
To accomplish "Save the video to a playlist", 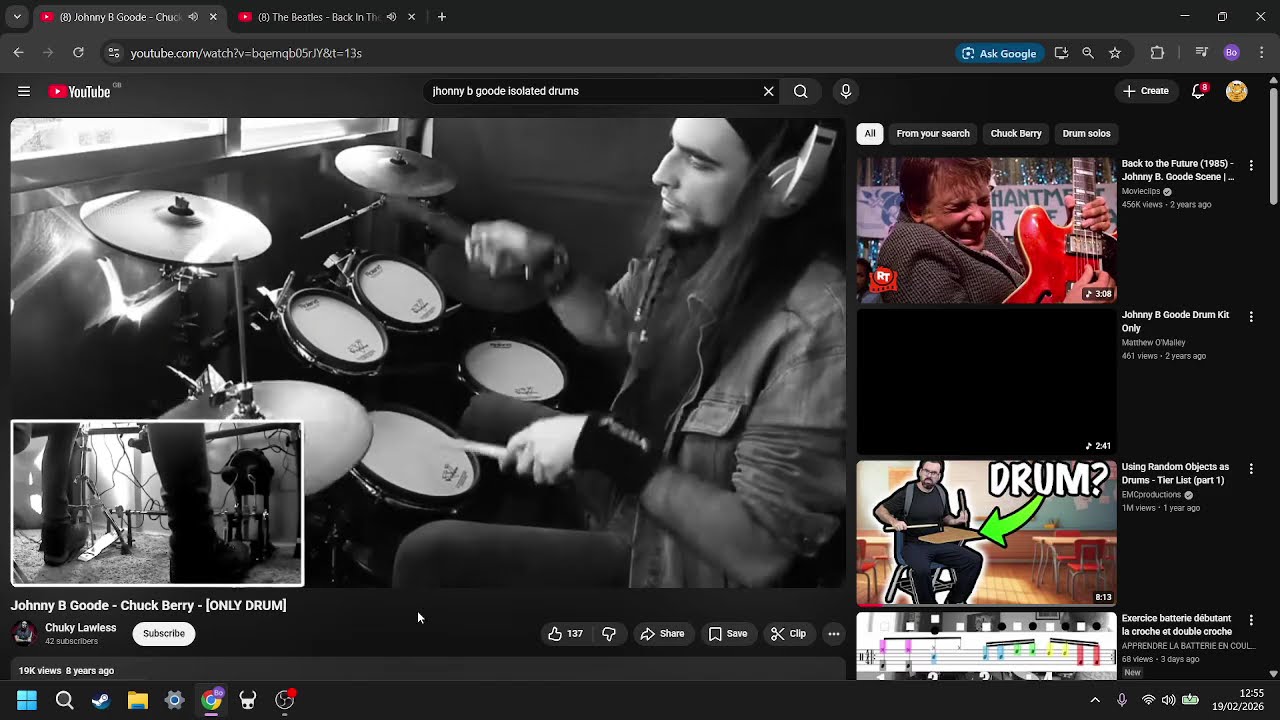I will click(x=728, y=634).
